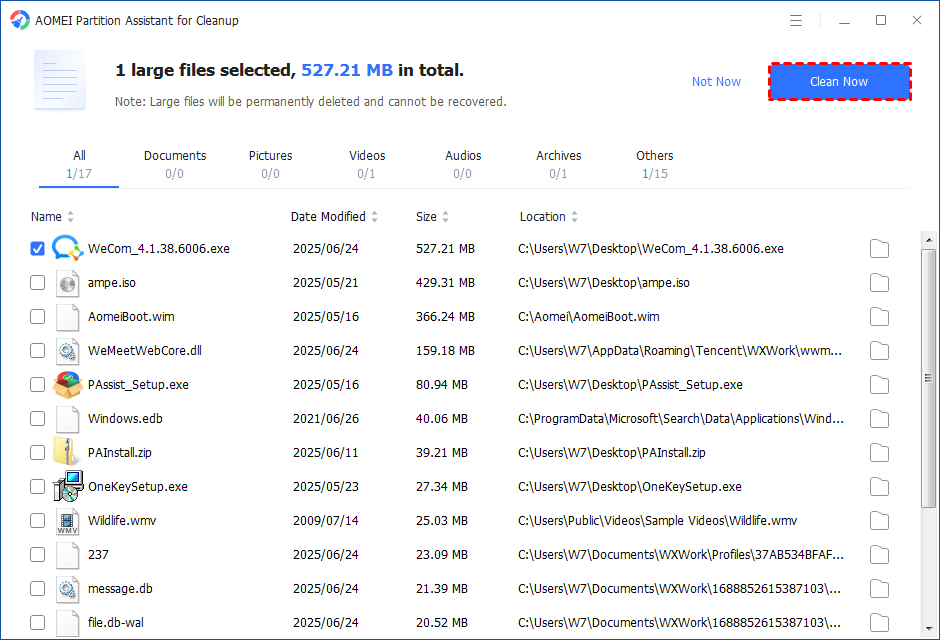The image size is (940, 640).
Task: Click the Not Now link
Action: click(716, 81)
